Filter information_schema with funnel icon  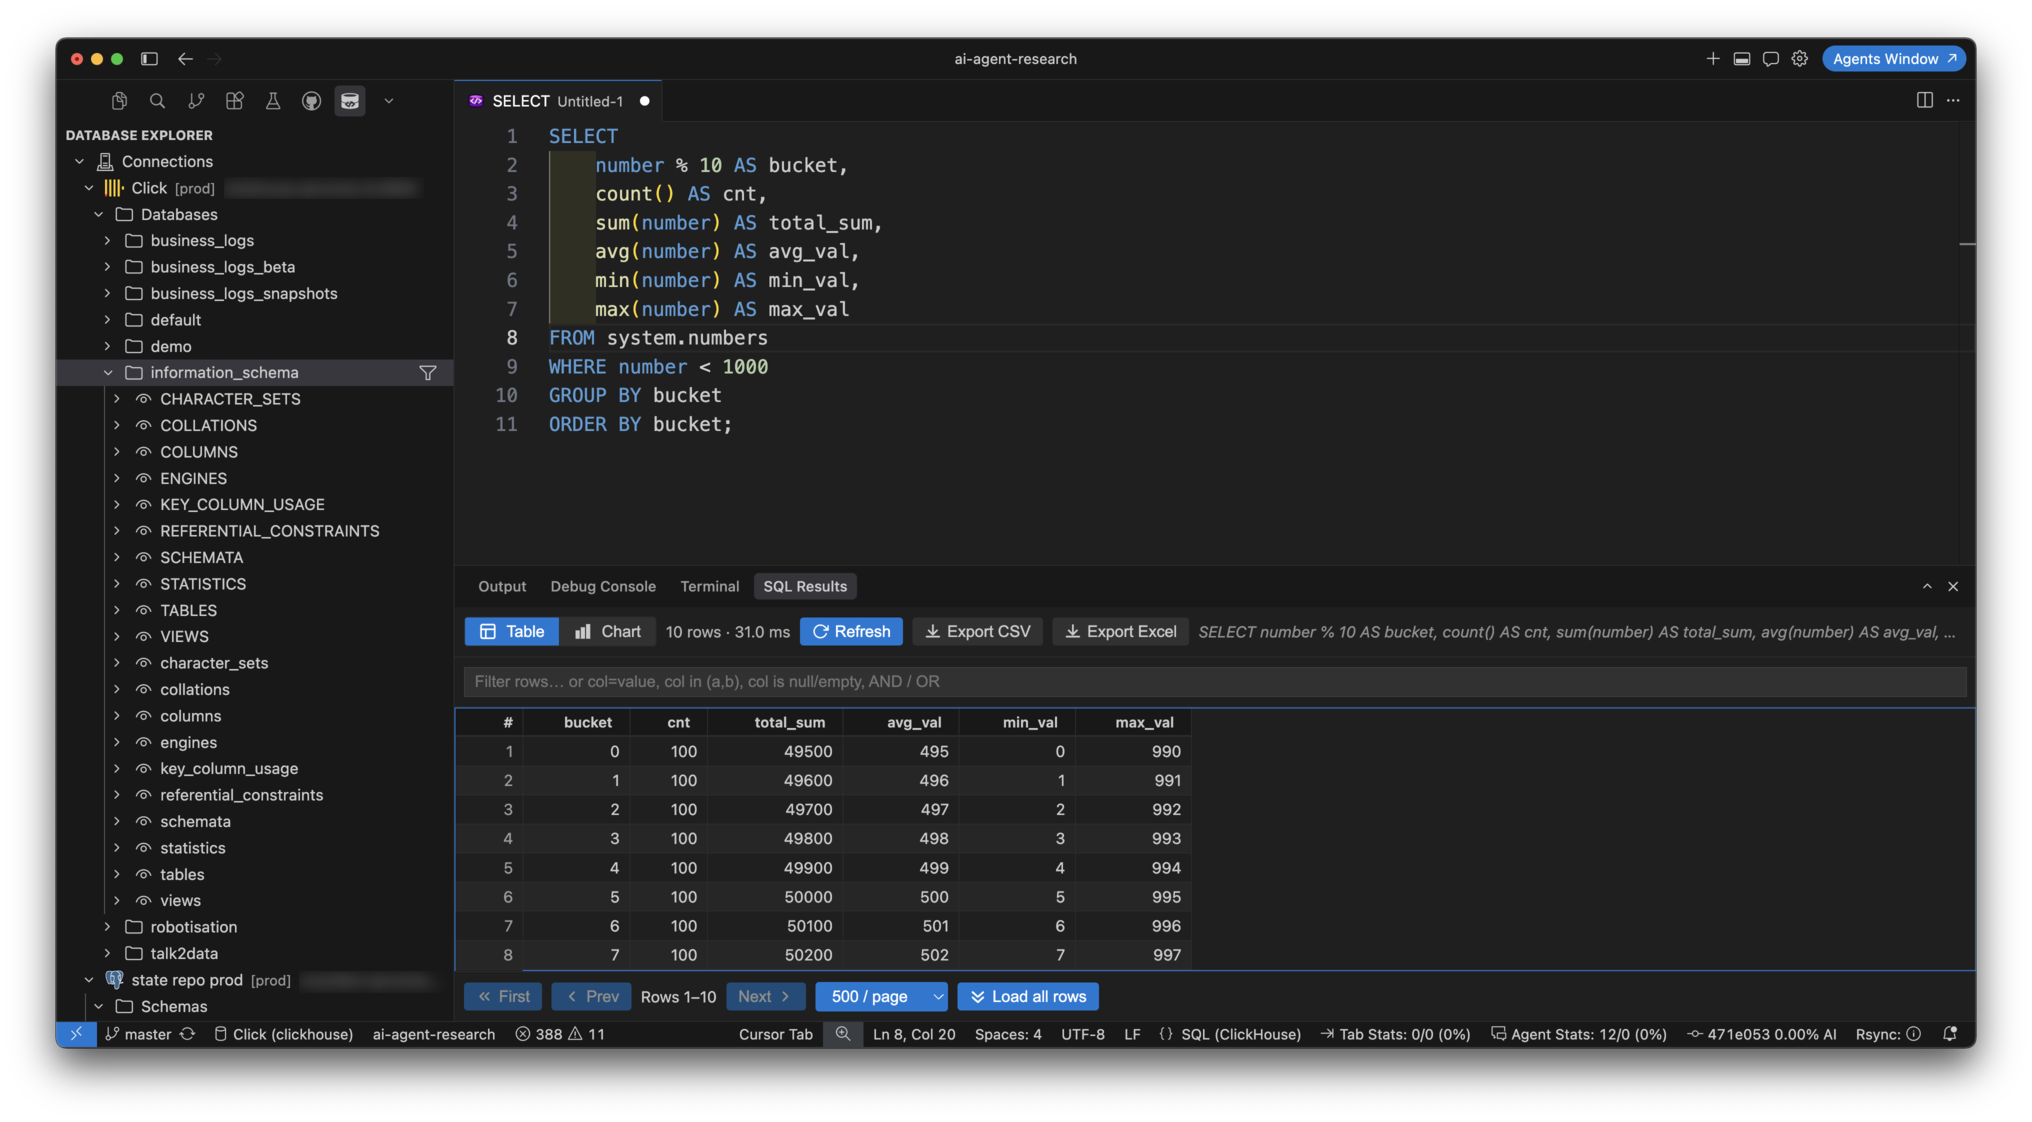(428, 373)
